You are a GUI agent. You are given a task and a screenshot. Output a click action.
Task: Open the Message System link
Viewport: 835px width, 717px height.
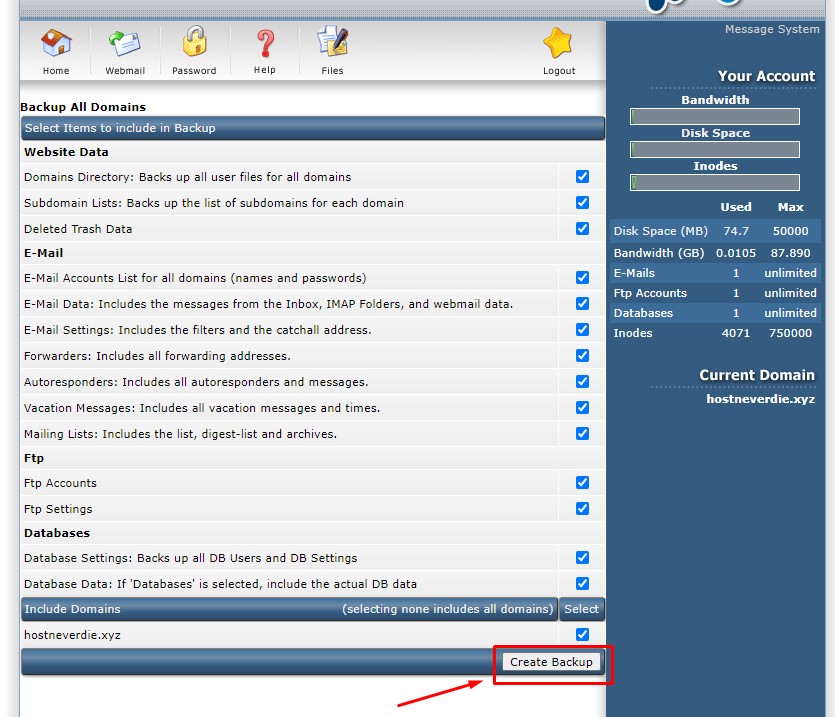click(771, 30)
